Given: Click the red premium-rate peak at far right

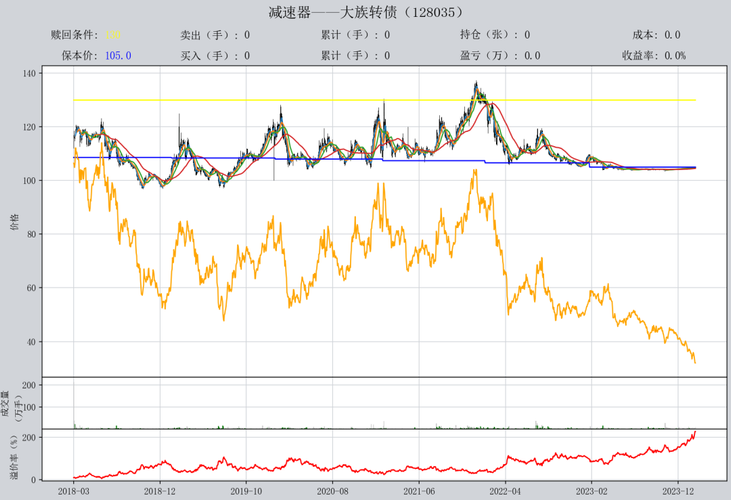Looking at the screenshot, I should 695,433.
